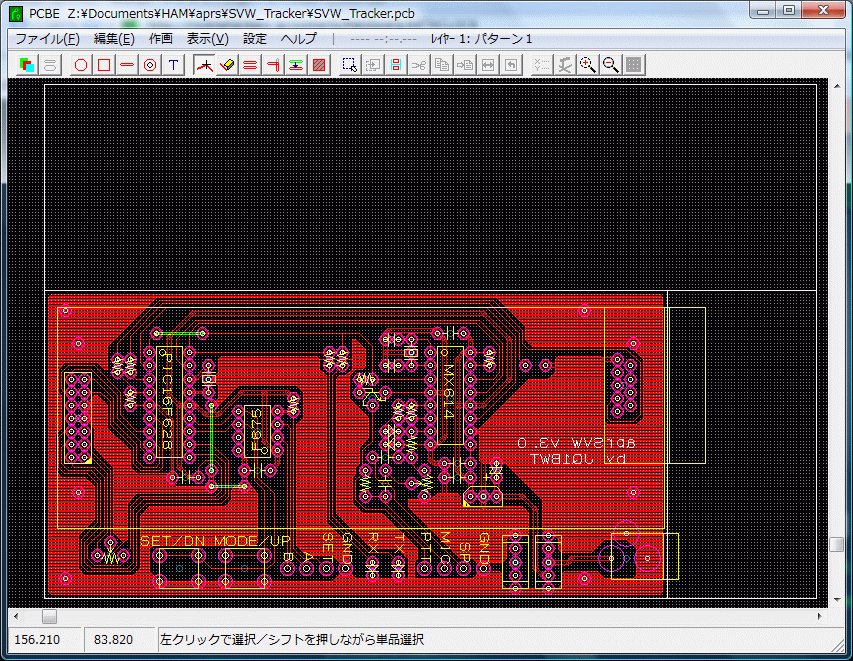This screenshot has height=661, width=853.
Task: Open the 設定 menu
Action: (255, 39)
